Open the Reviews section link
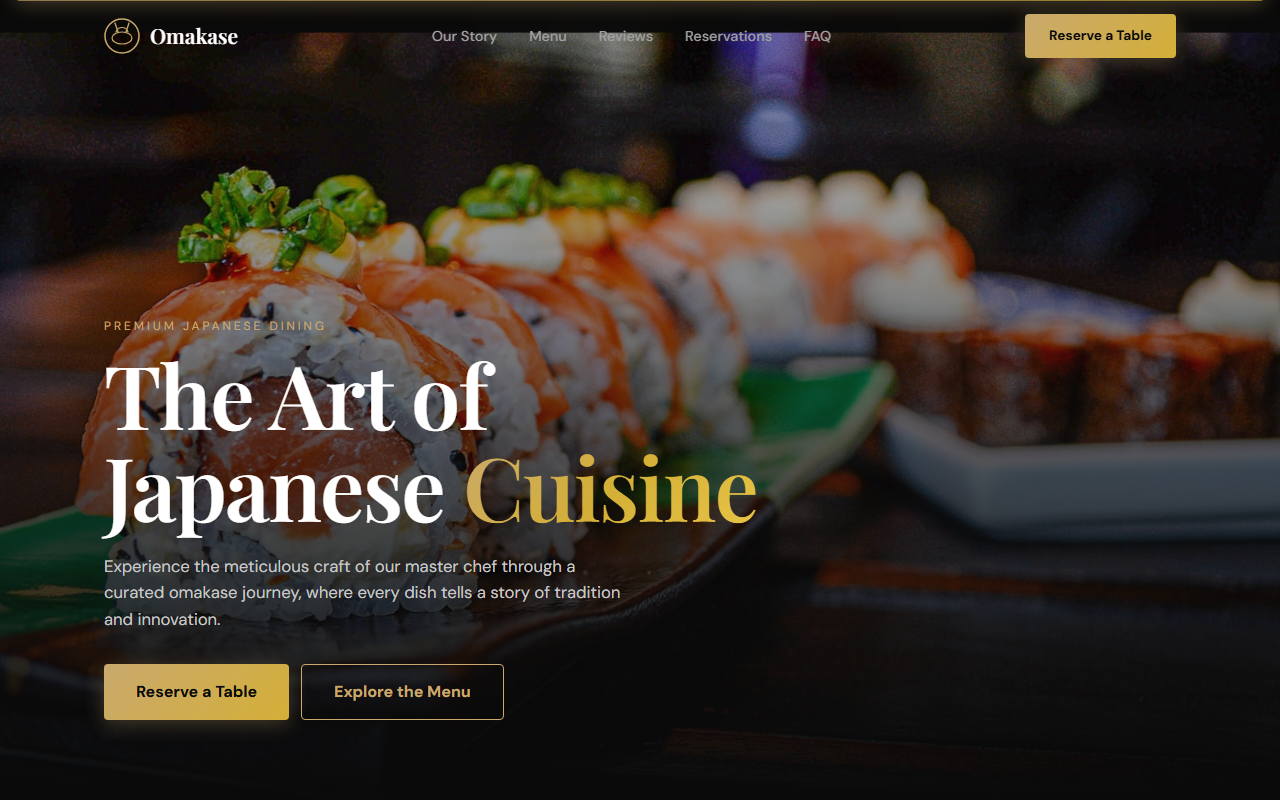 click(x=626, y=36)
